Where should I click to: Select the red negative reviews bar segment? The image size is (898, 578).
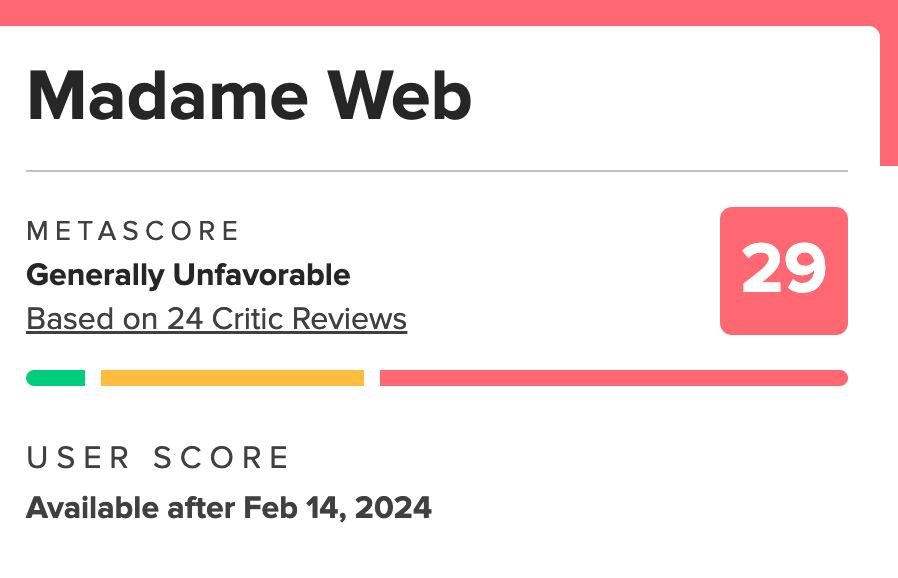613,378
